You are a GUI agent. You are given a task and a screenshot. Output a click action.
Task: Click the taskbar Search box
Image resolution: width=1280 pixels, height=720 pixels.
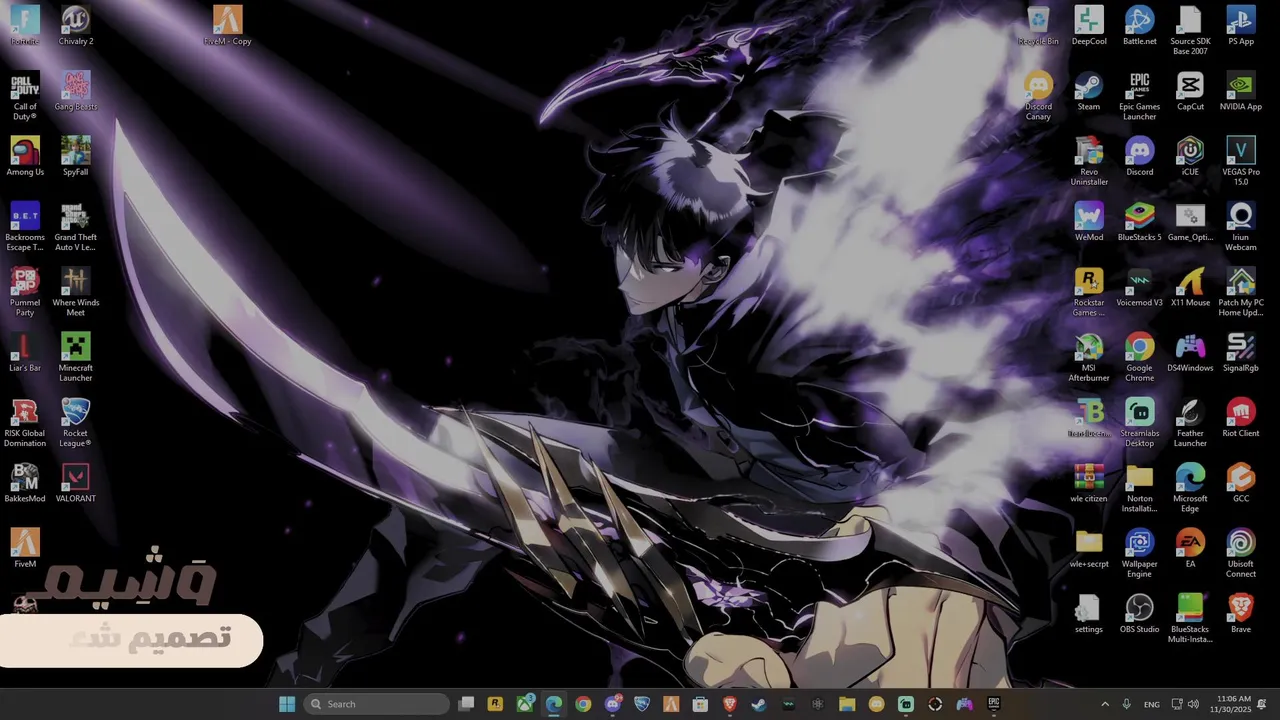click(x=376, y=704)
